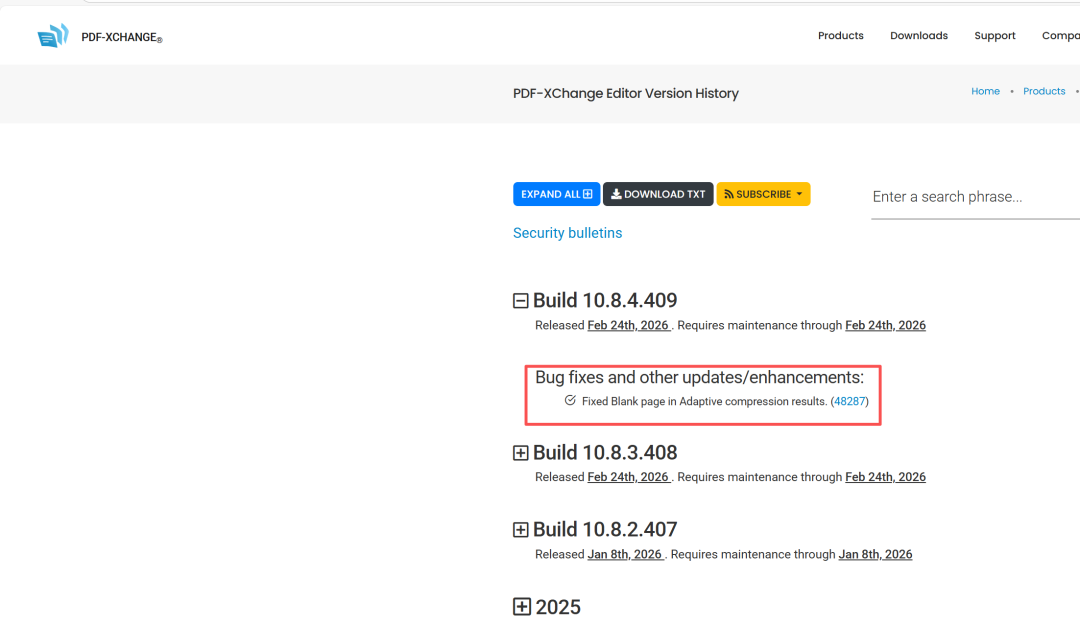Image resolution: width=1080 pixels, height=624 pixels.
Task: Open issue link 48287
Action: (x=849, y=402)
